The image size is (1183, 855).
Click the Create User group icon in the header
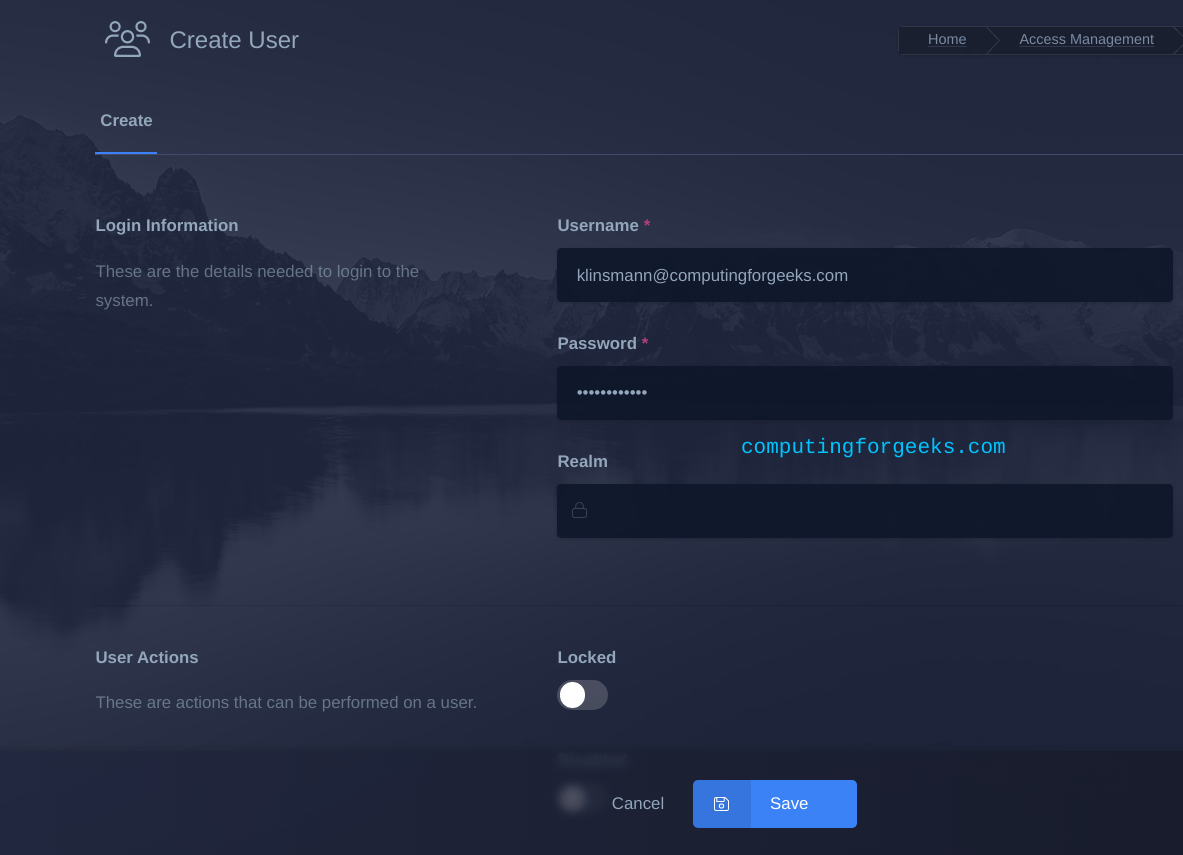pyautogui.click(x=127, y=38)
